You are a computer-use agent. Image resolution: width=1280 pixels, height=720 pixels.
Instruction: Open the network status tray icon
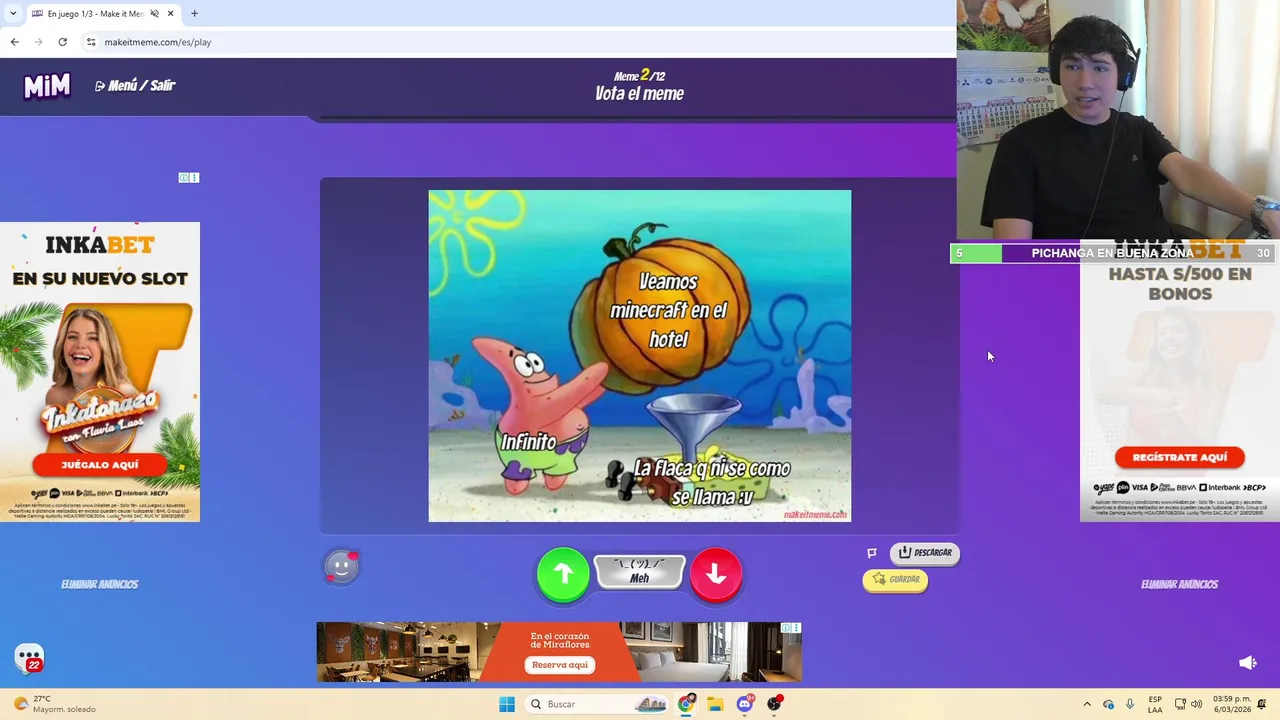1180,704
